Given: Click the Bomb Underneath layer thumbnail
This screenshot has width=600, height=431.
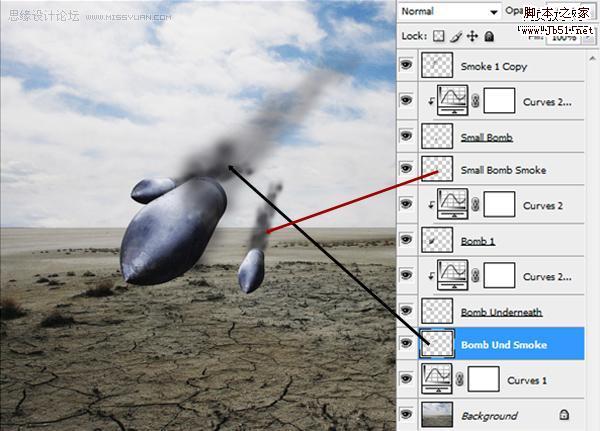Looking at the screenshot, I should click(437, 311).
